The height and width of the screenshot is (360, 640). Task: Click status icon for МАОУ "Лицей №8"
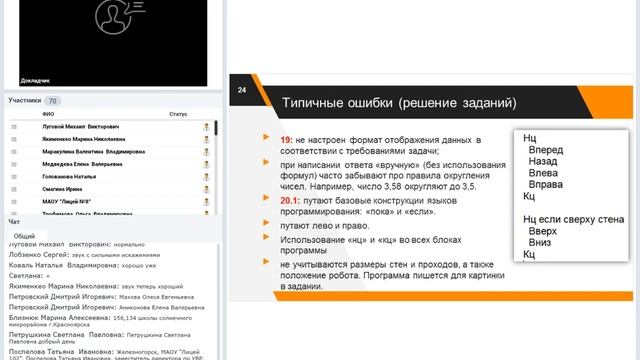[x=207, y=202]
